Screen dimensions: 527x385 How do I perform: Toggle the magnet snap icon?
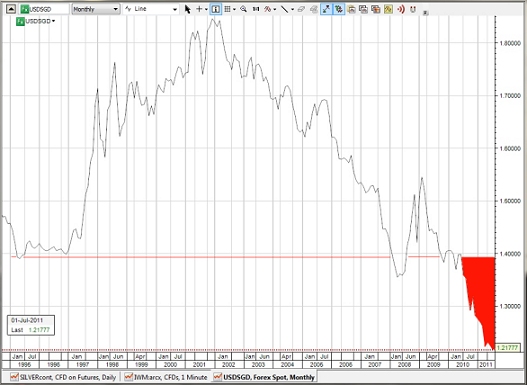(413, 9)
